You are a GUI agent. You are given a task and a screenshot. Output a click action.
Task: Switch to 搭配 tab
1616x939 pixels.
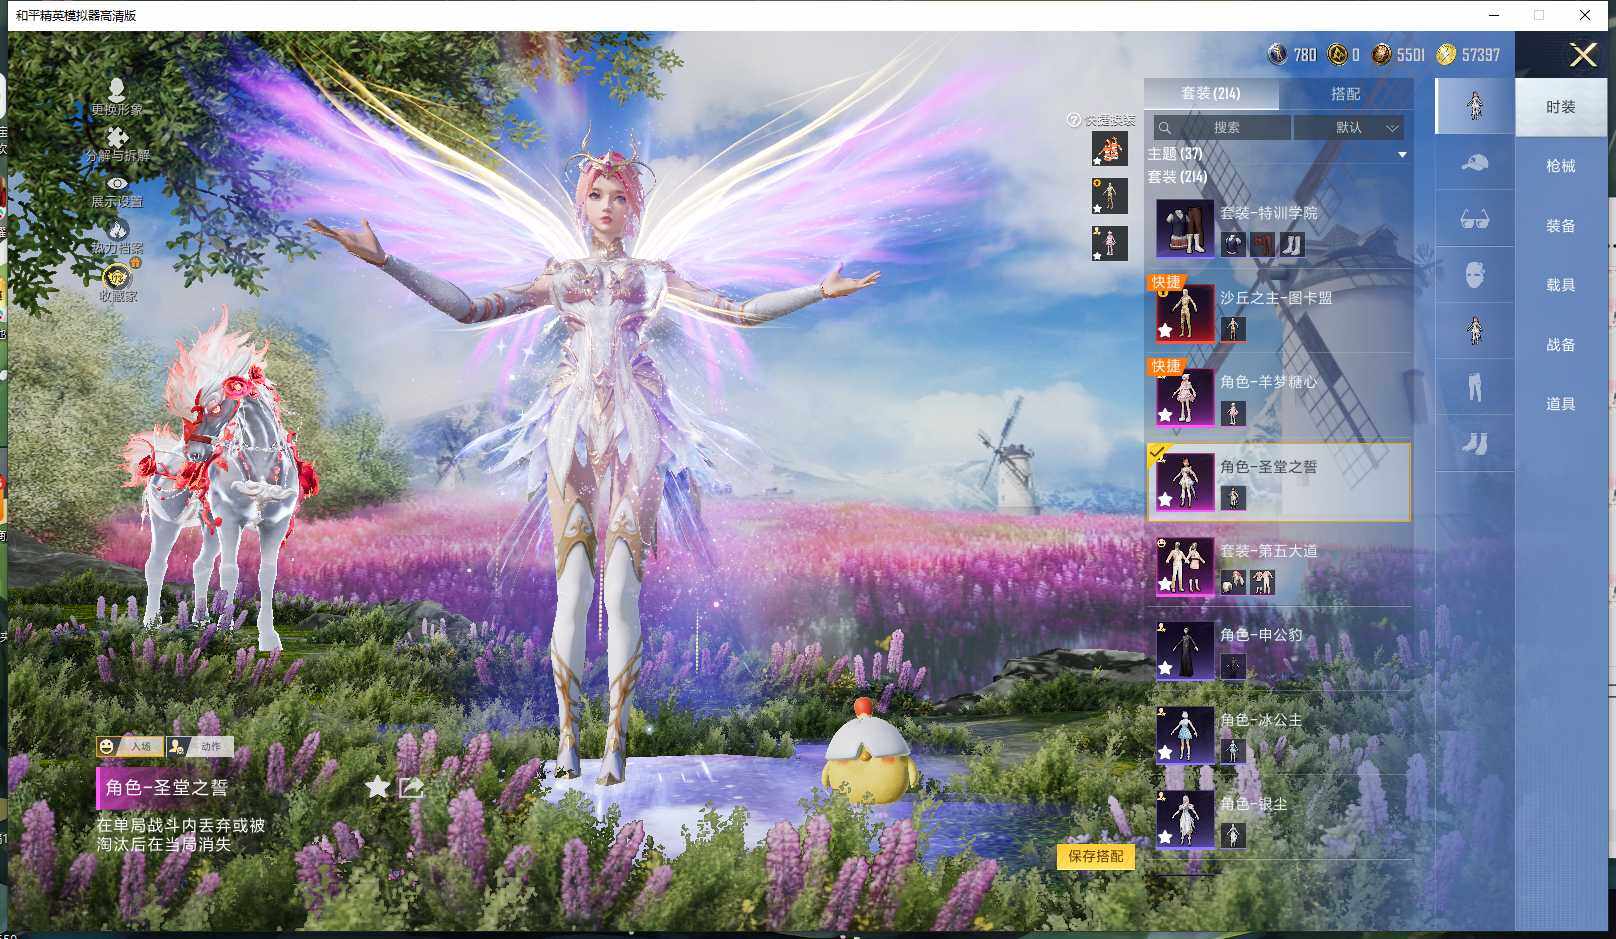click(1346, 93)
